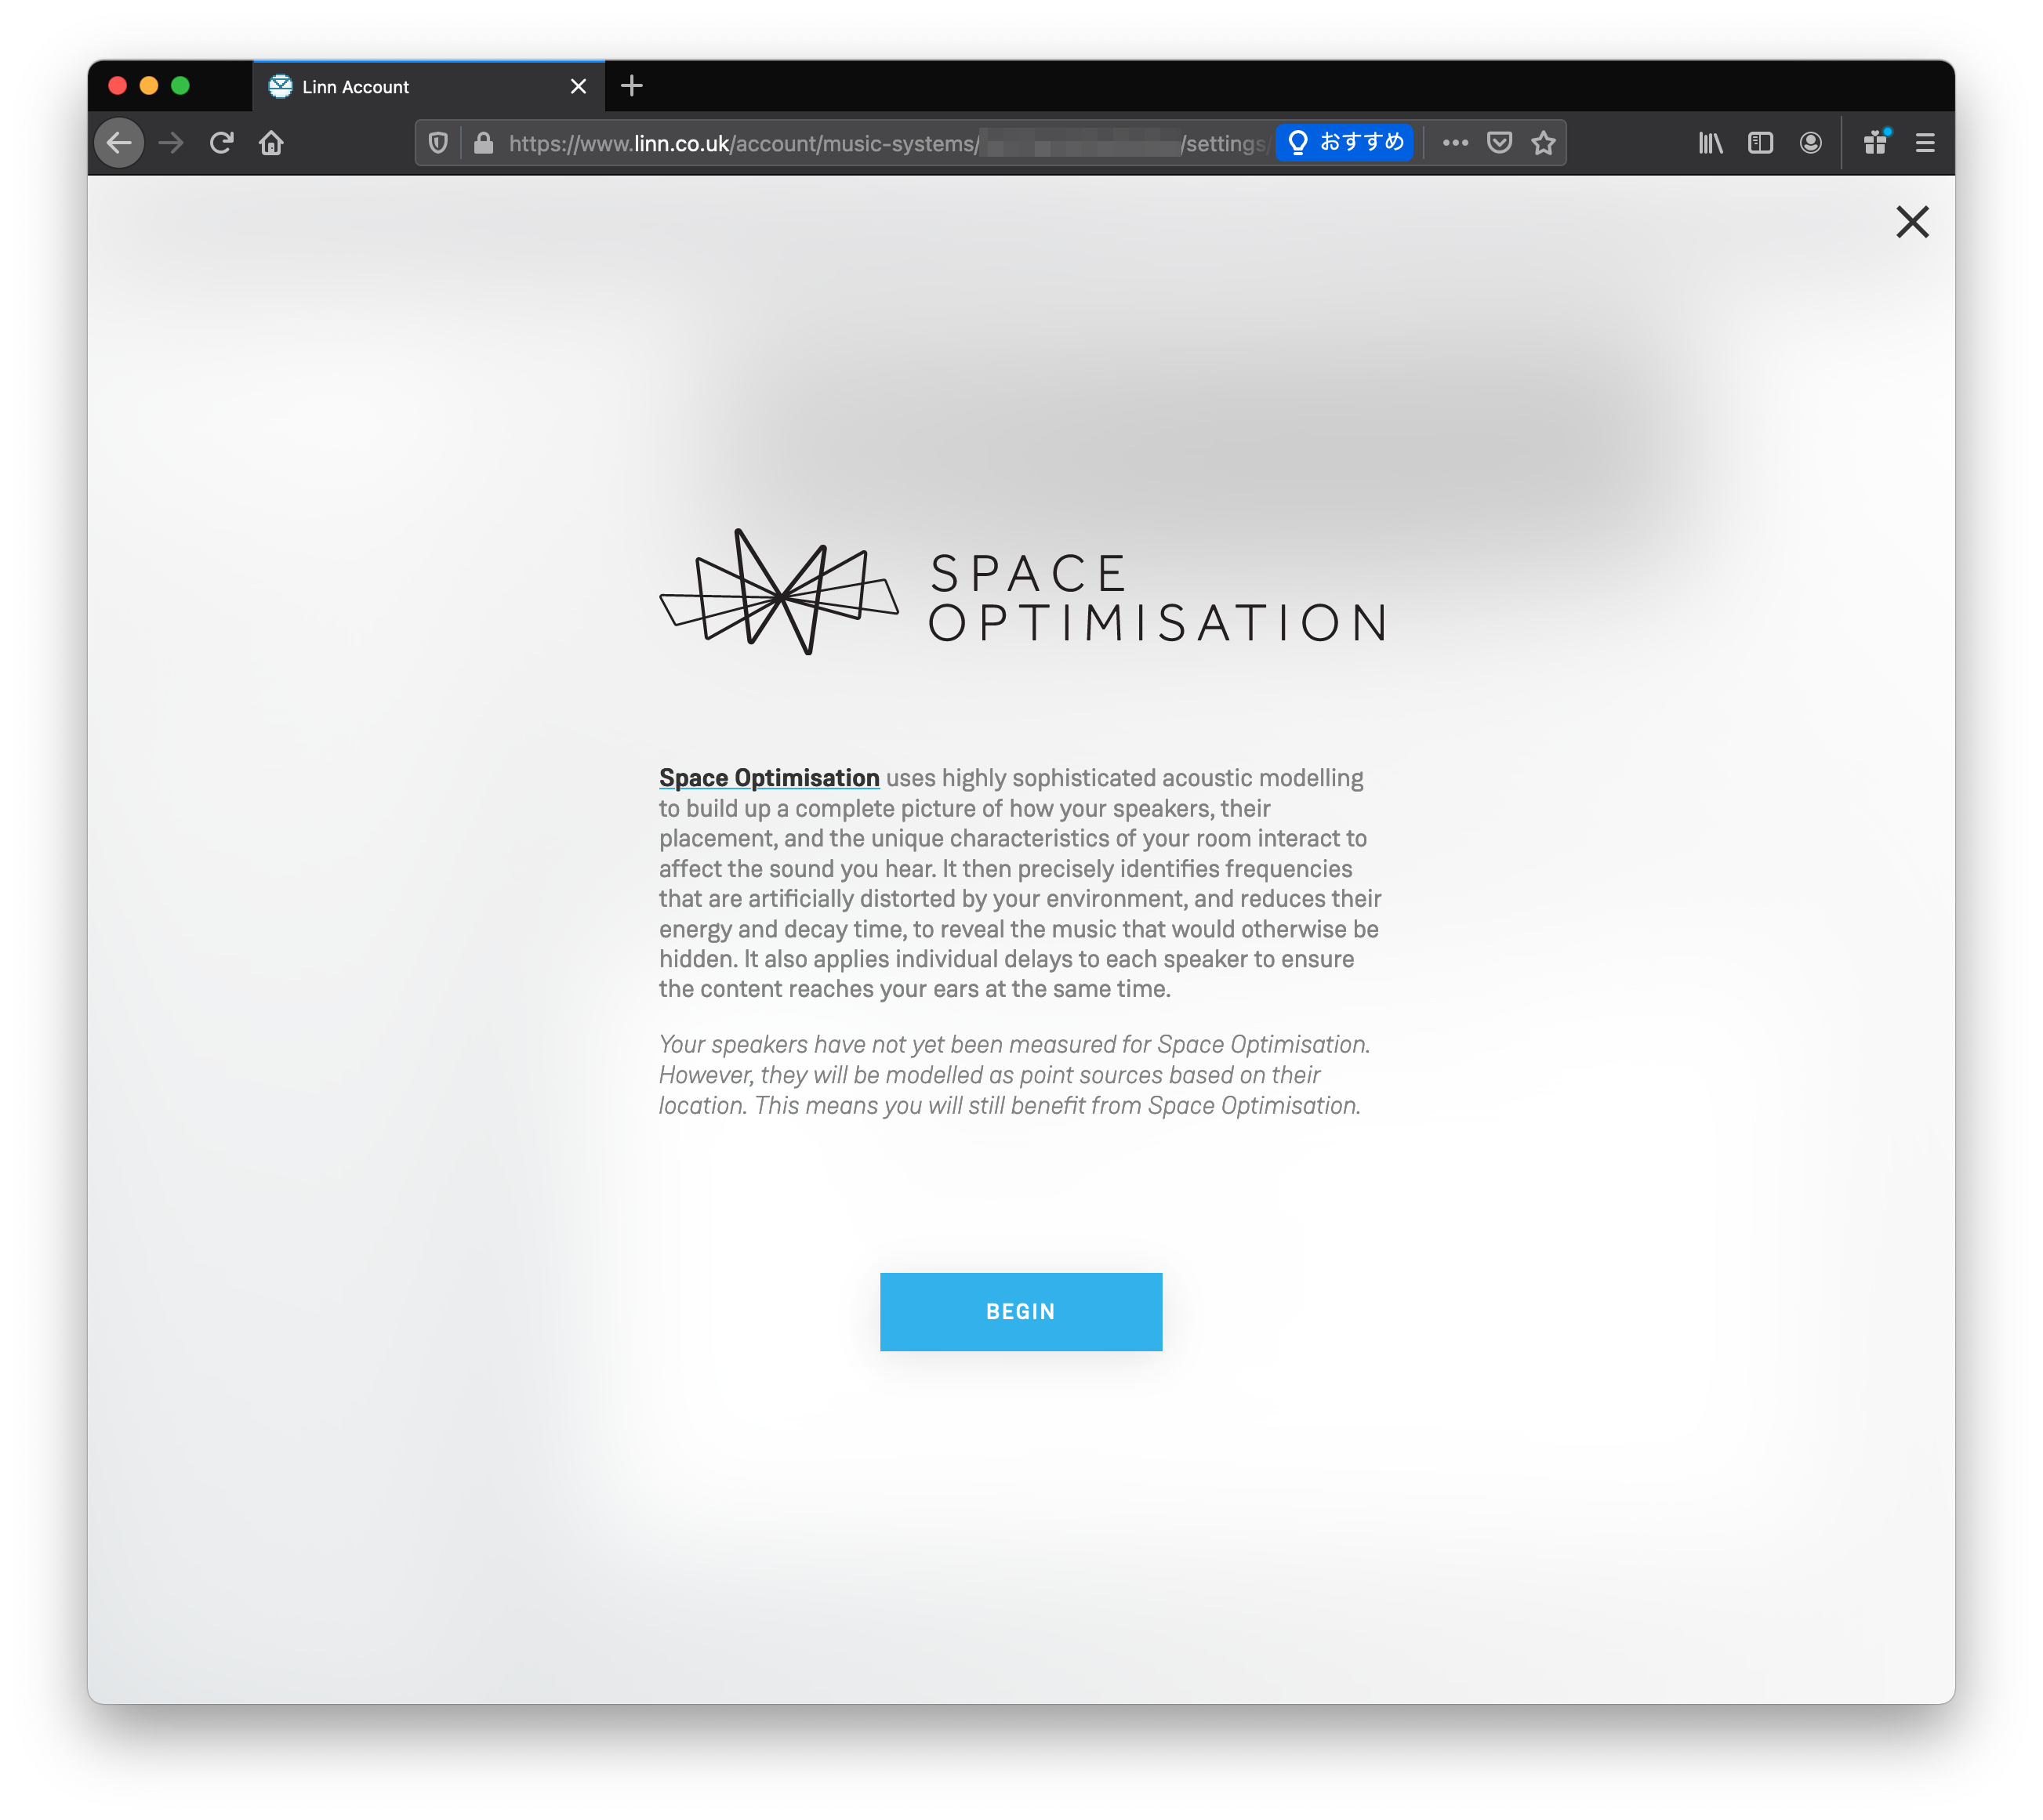Image resolution: width=2043 pixels, height=1820 pixels.
Task: Save page to Pocket
Action: click(1499, 143)
